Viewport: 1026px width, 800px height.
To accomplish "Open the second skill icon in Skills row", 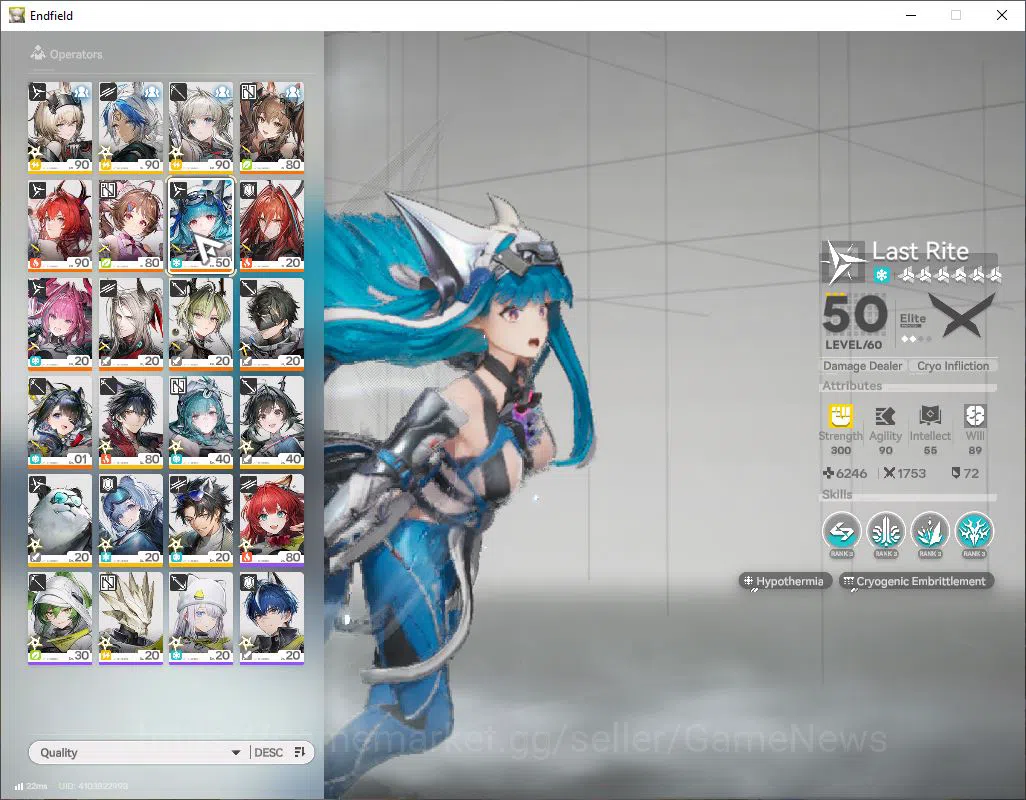I will pos(885,531).
